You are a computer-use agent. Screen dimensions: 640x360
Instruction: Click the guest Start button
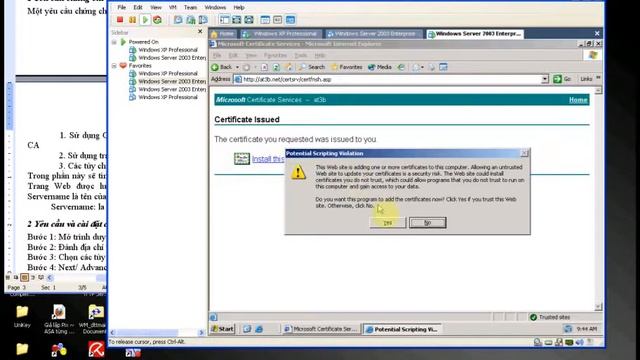pyautogui.click(x=222, y=329)
